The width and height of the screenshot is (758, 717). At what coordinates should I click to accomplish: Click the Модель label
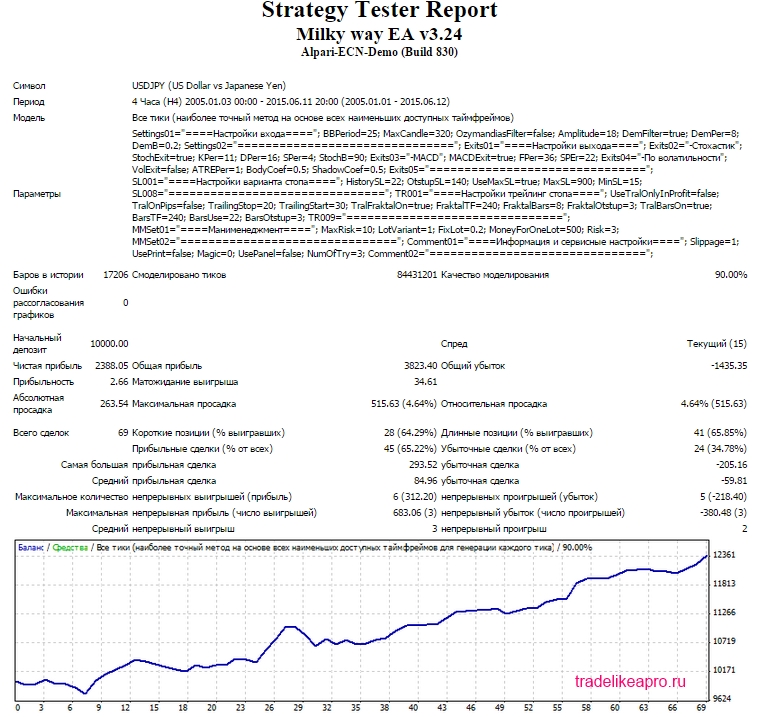coord(29,118)
